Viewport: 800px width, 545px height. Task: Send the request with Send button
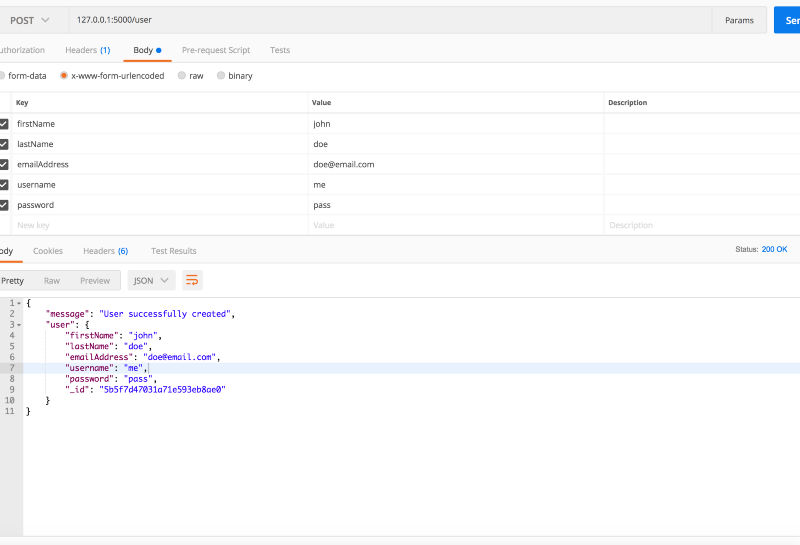click(787, 20)
